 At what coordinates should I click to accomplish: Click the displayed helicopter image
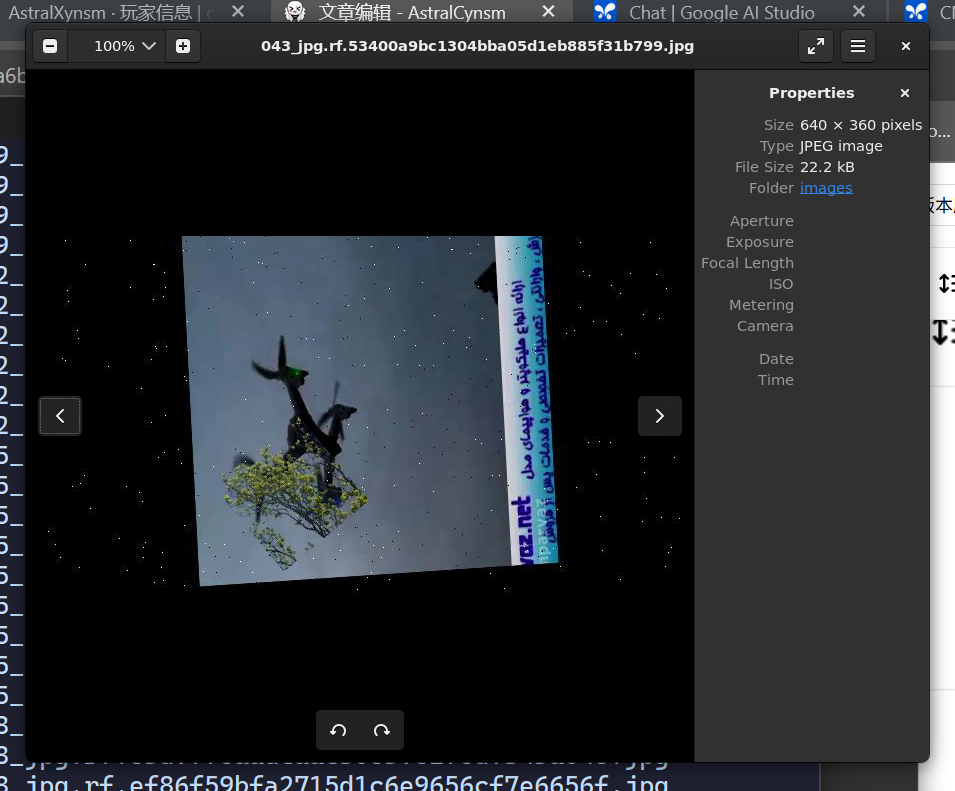pyautogui.click(x=370, y=410)
